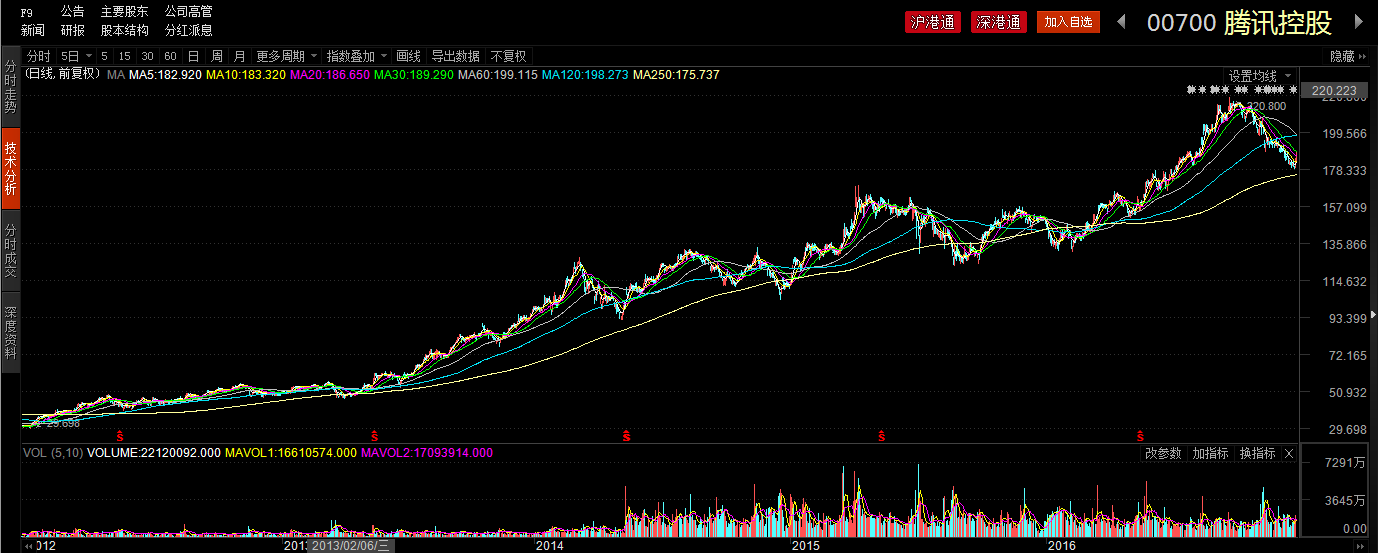Select the 60-minute period
The height and width of the screenshot is (553, 1378).
tap(170, 56)
